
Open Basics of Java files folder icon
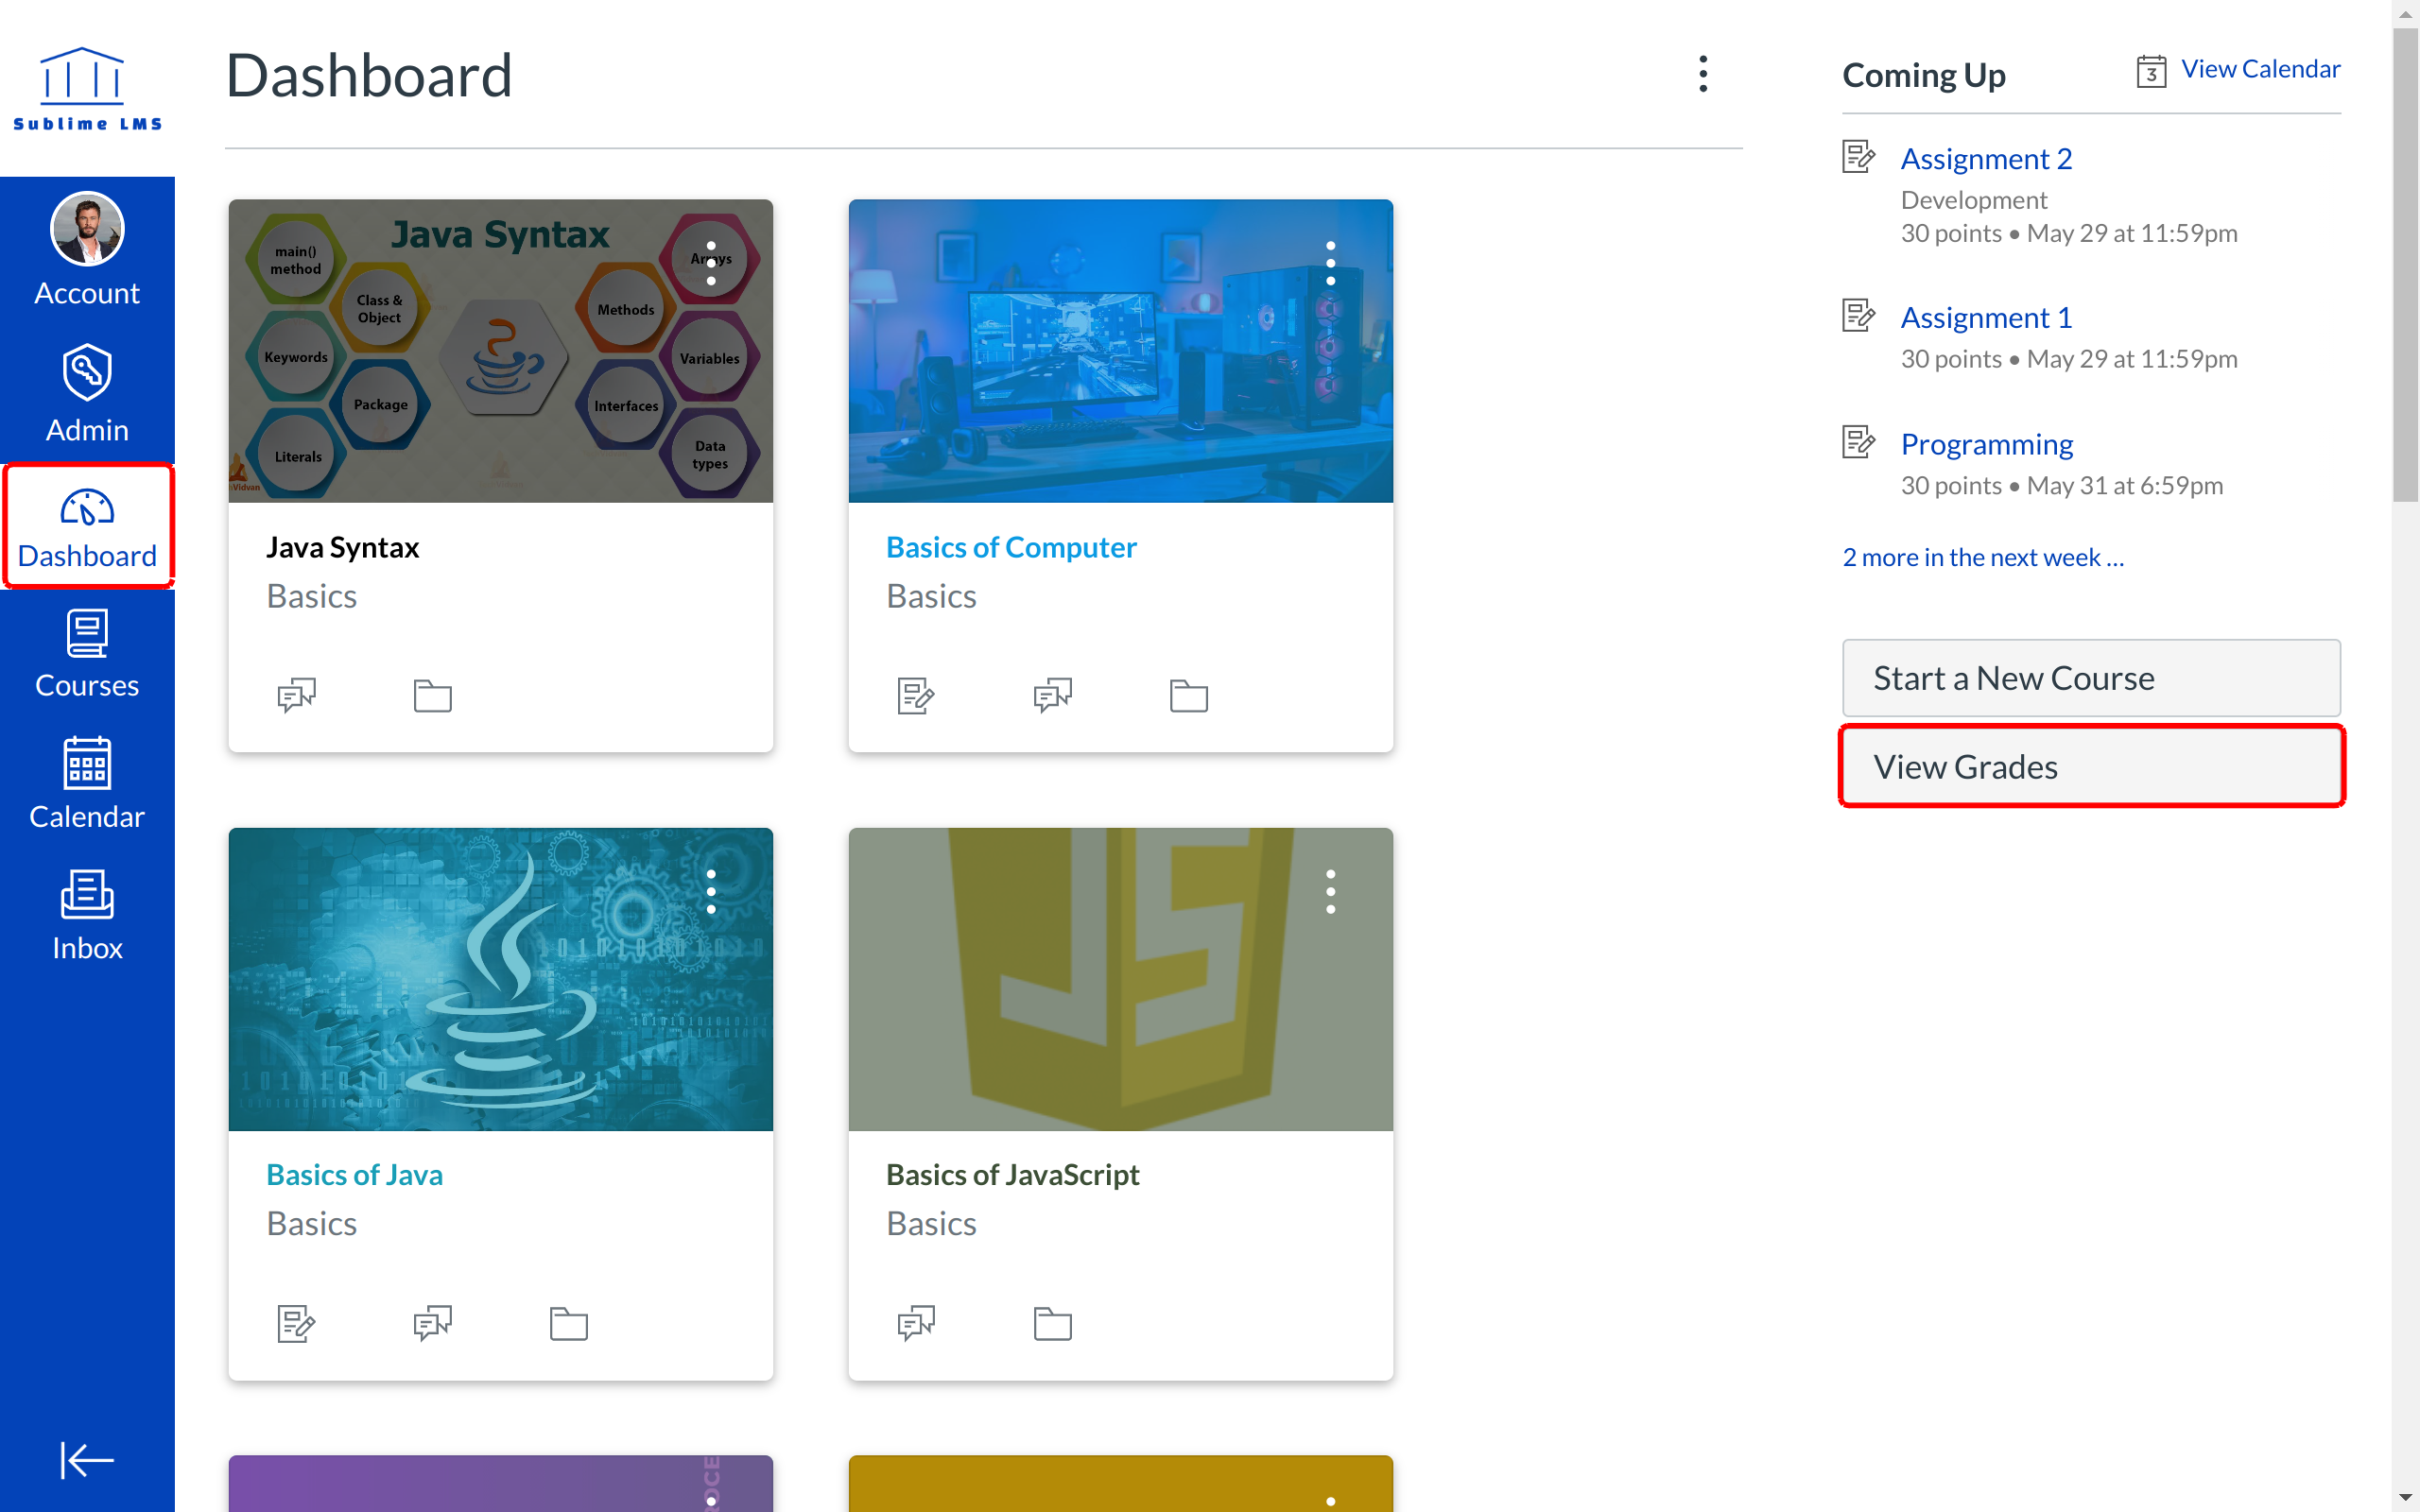click(568, 1324)
